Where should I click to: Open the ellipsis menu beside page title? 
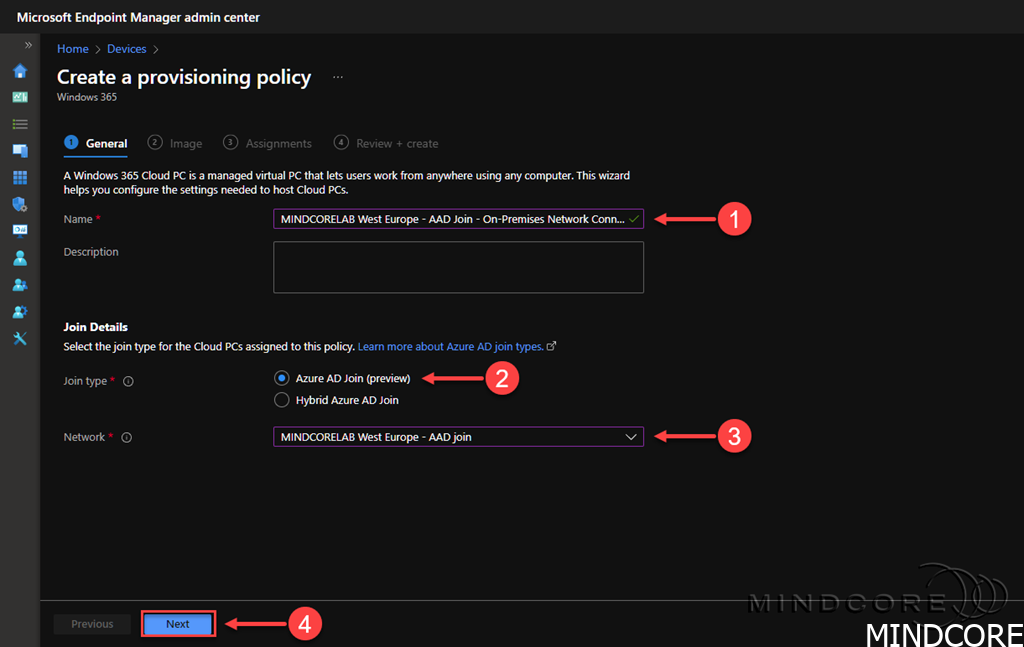338,77
